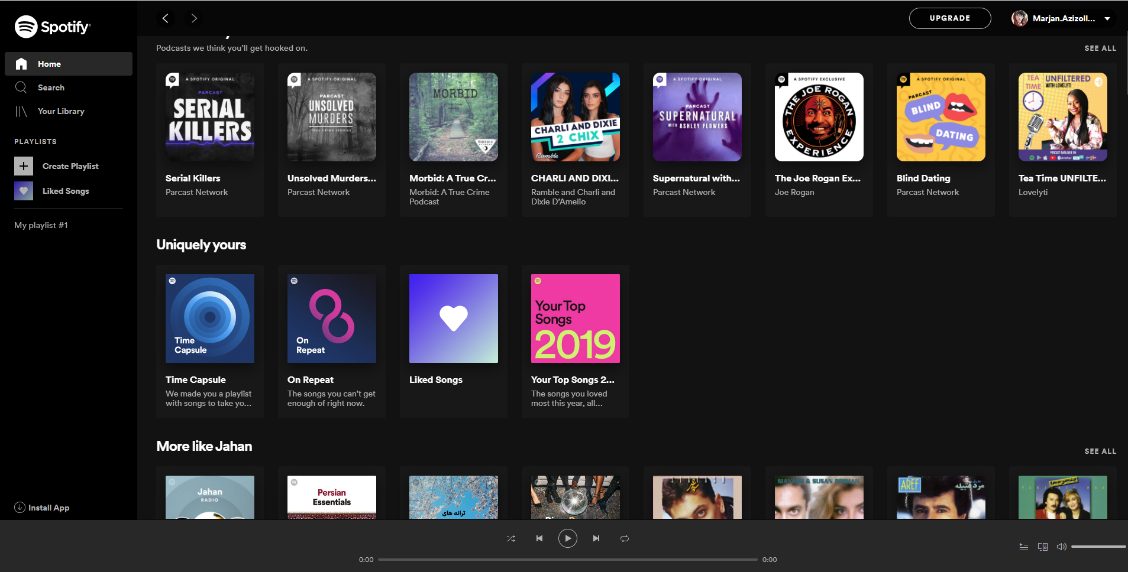Go back with the left arrow
1128x572 pixels.
165,18
